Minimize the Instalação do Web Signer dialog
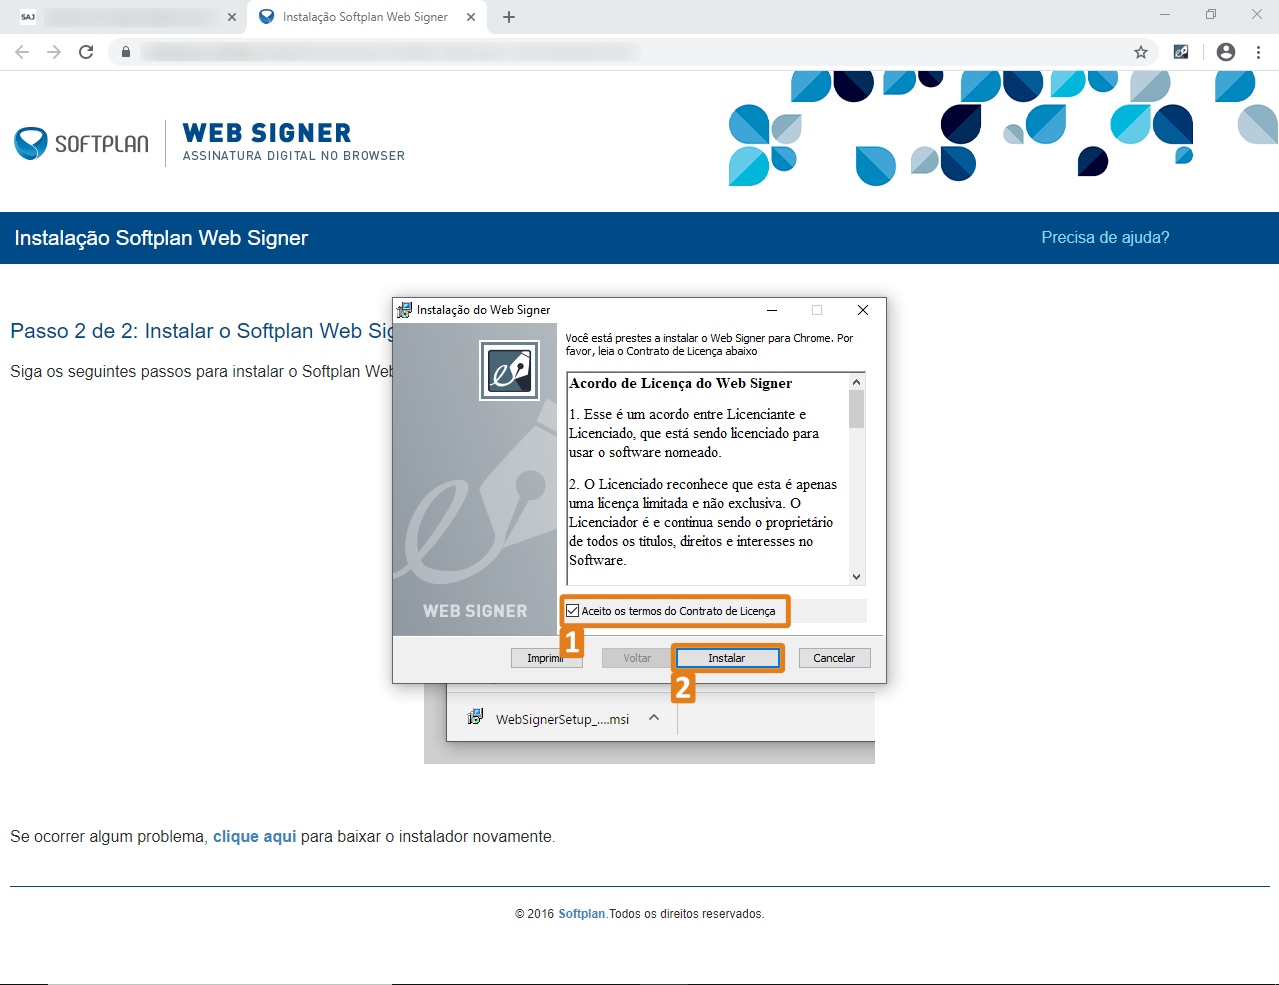 pos(772,310)
